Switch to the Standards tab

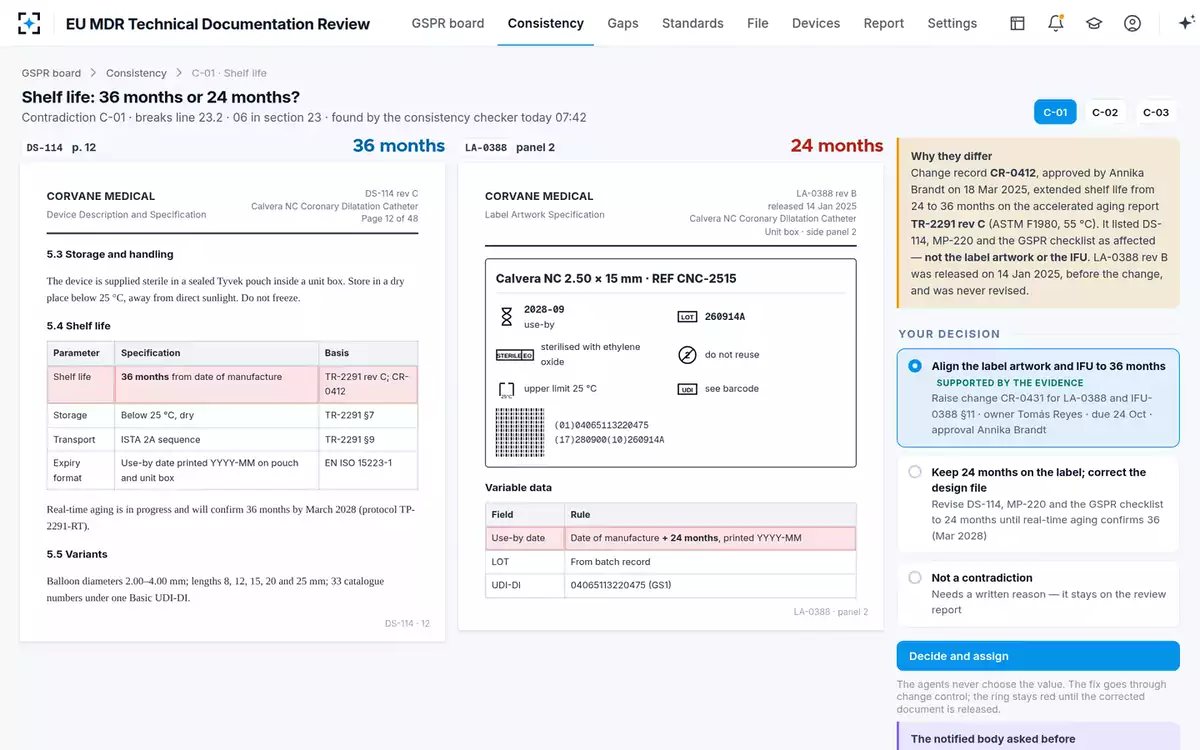[693, 23]
